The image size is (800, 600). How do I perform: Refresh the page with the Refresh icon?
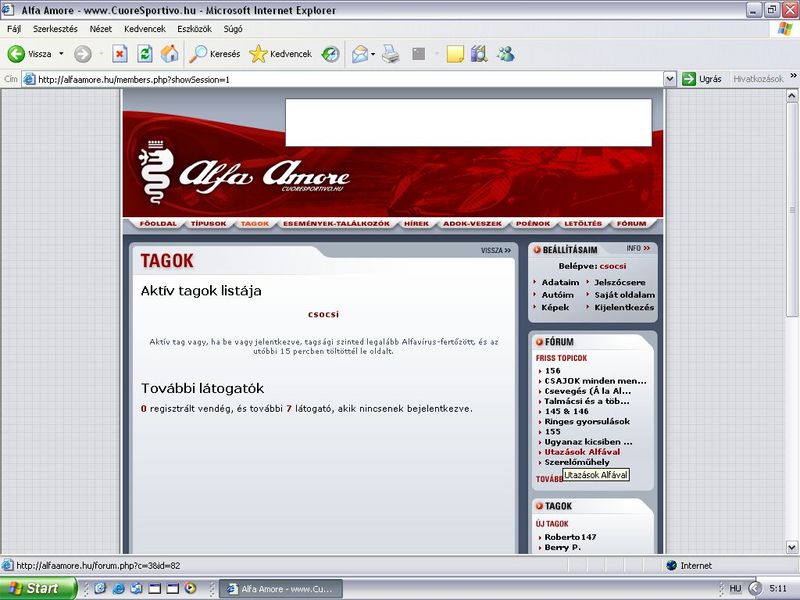pyautogui.click(x=145, y=54)
